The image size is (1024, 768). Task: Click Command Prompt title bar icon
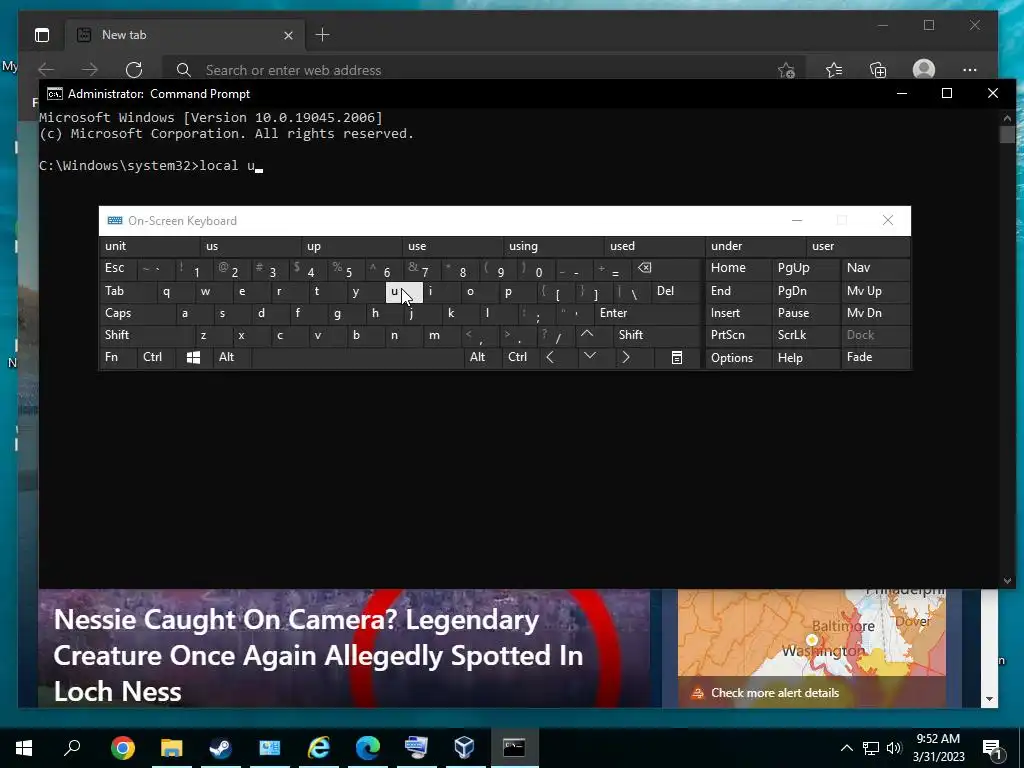click(55, 94)
